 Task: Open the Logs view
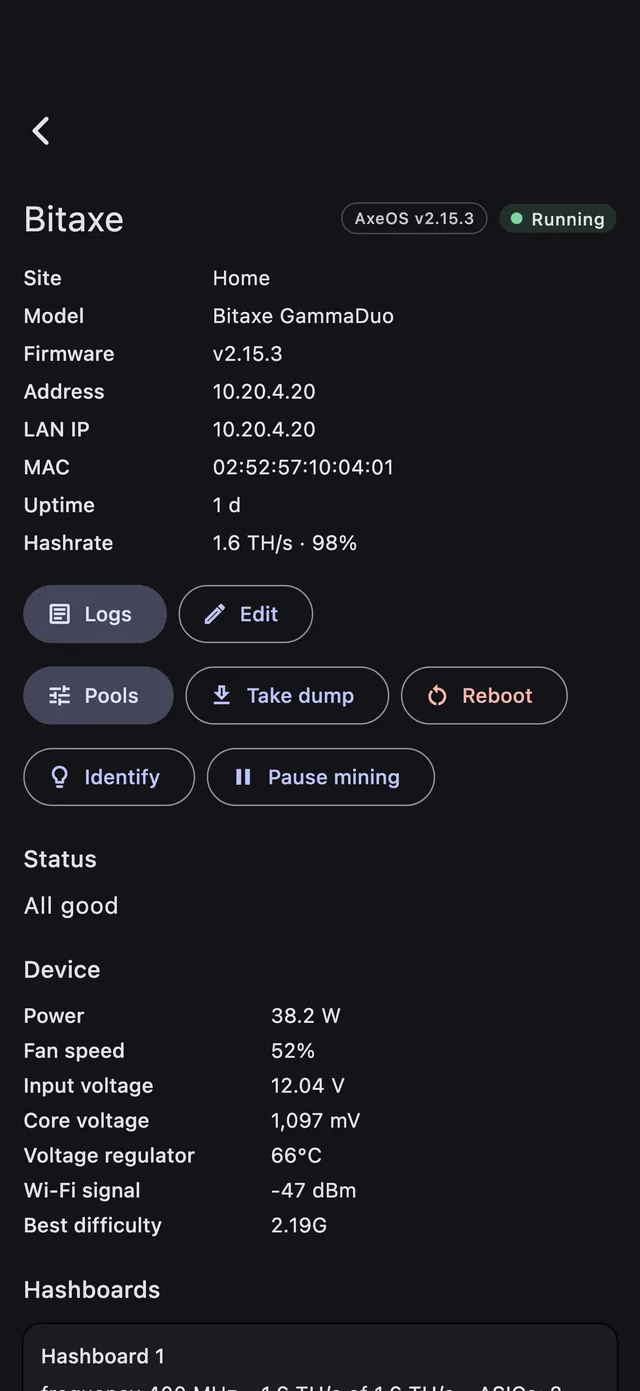(95, 614)
